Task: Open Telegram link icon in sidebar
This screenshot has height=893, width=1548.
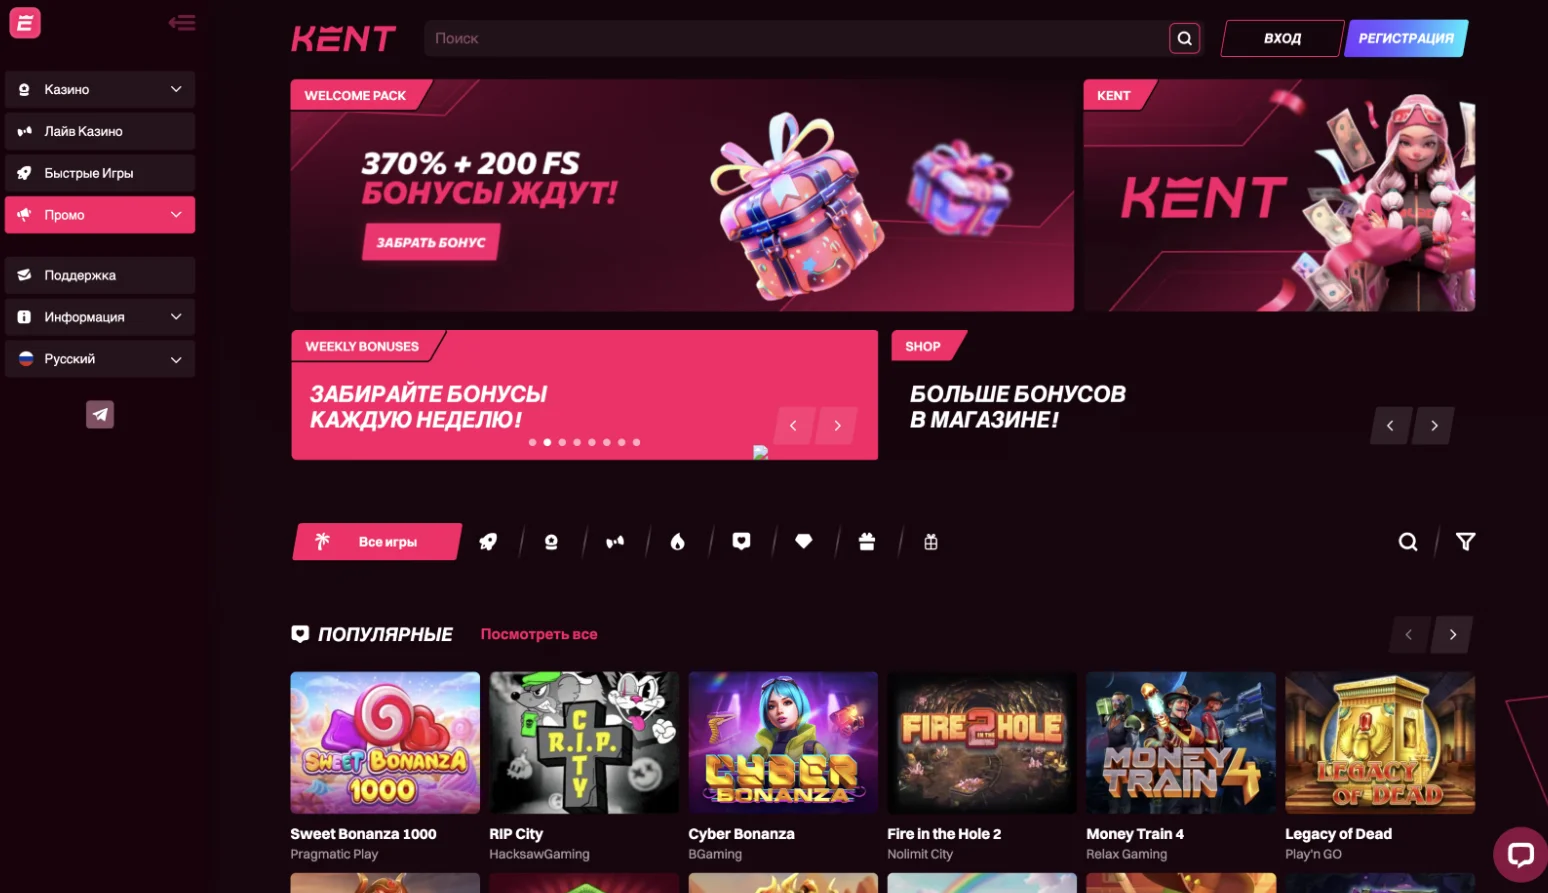Action: [x=100, y=414]
